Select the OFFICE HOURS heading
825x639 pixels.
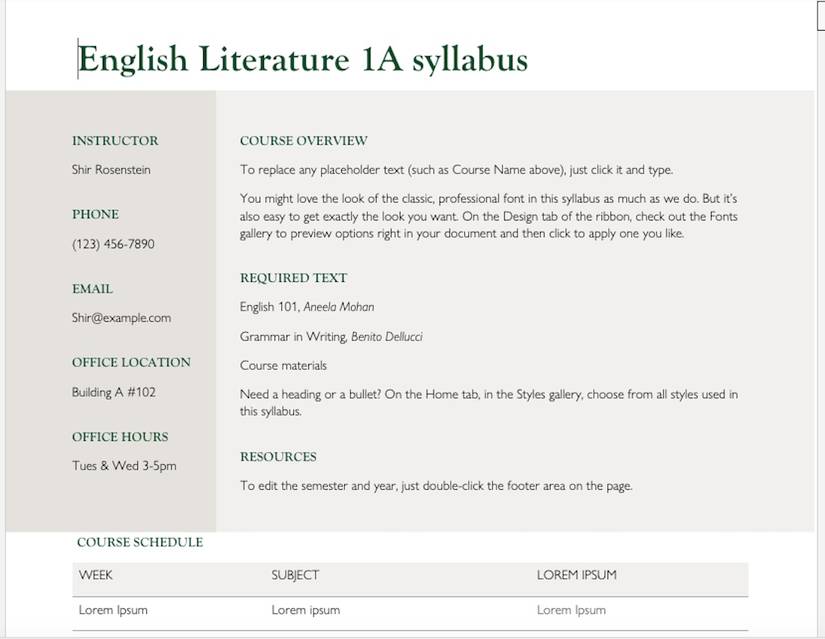pos(120,437)
